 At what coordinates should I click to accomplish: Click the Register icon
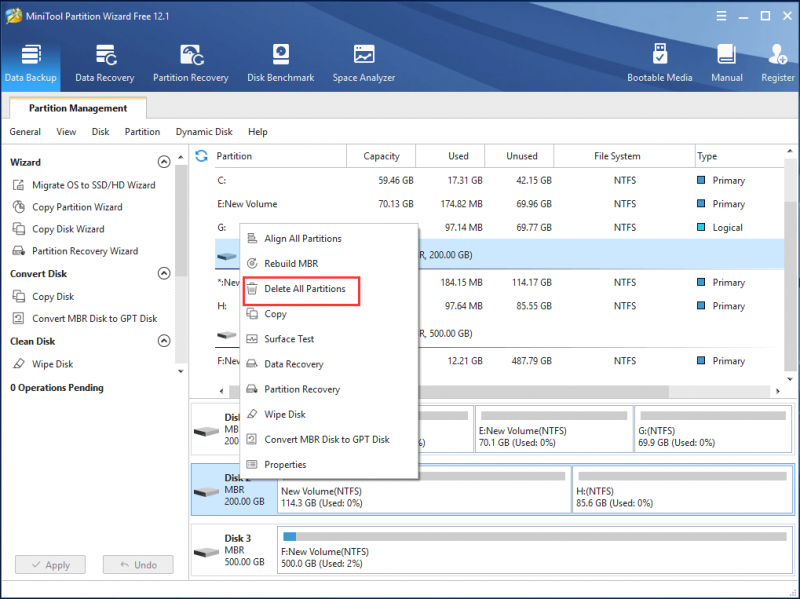[x=778, y=64]
